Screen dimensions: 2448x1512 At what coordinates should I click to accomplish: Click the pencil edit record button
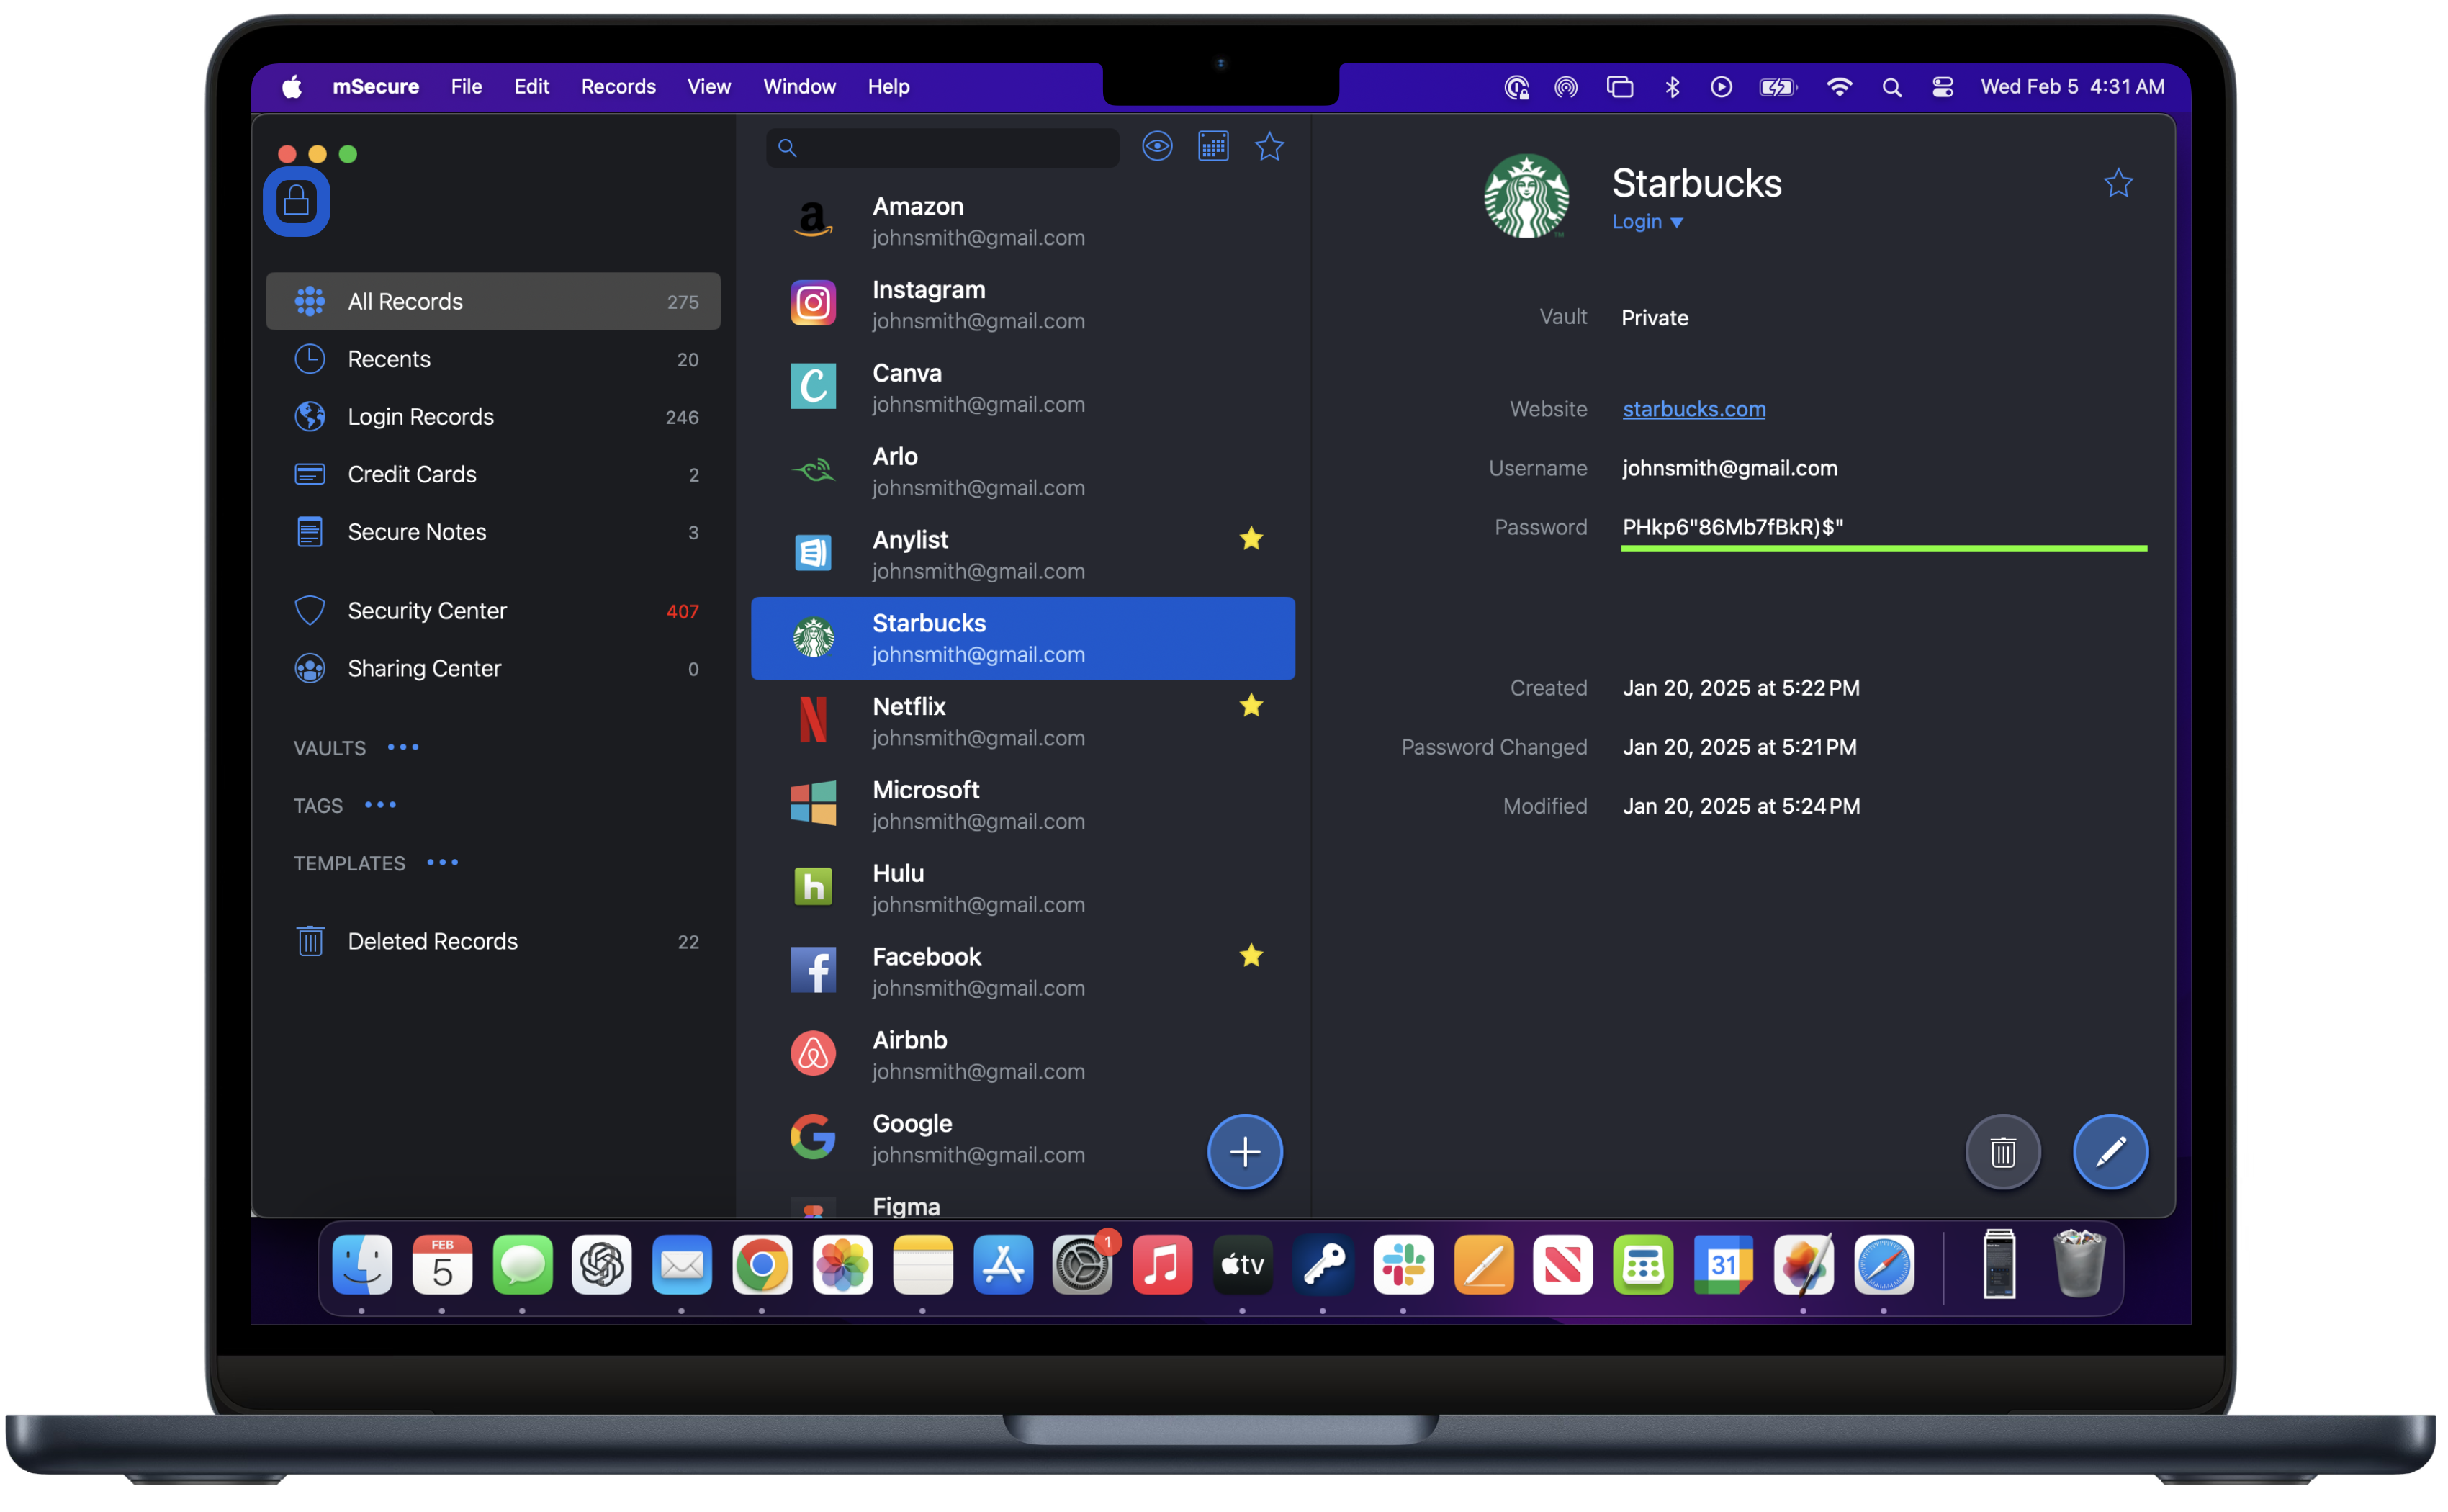[2110, 1152]
